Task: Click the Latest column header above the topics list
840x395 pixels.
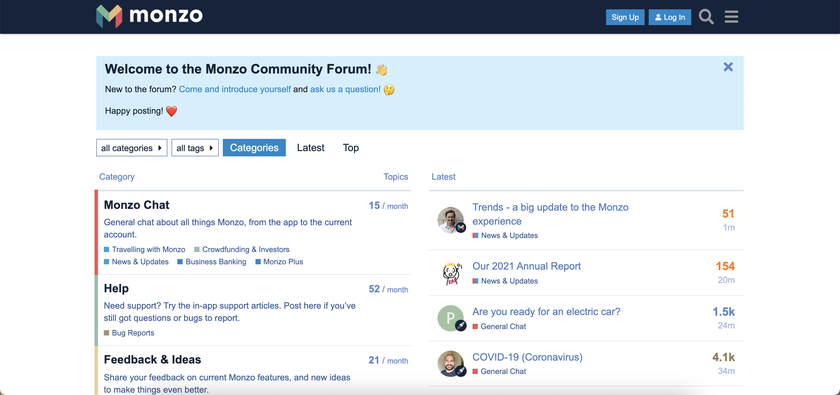Action: 444,177
